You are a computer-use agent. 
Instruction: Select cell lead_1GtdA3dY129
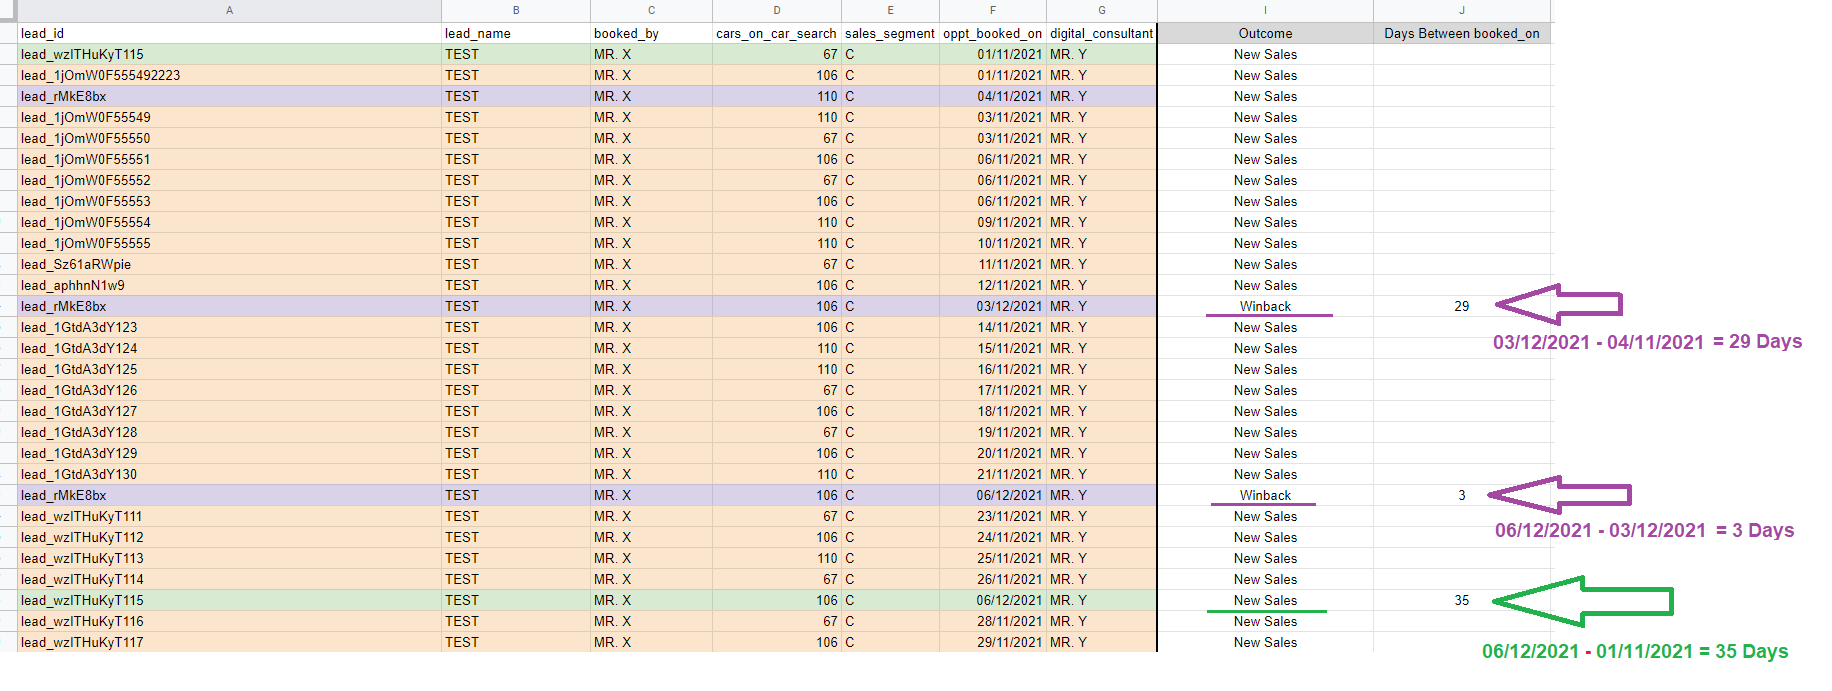click(x=229, y=453)
